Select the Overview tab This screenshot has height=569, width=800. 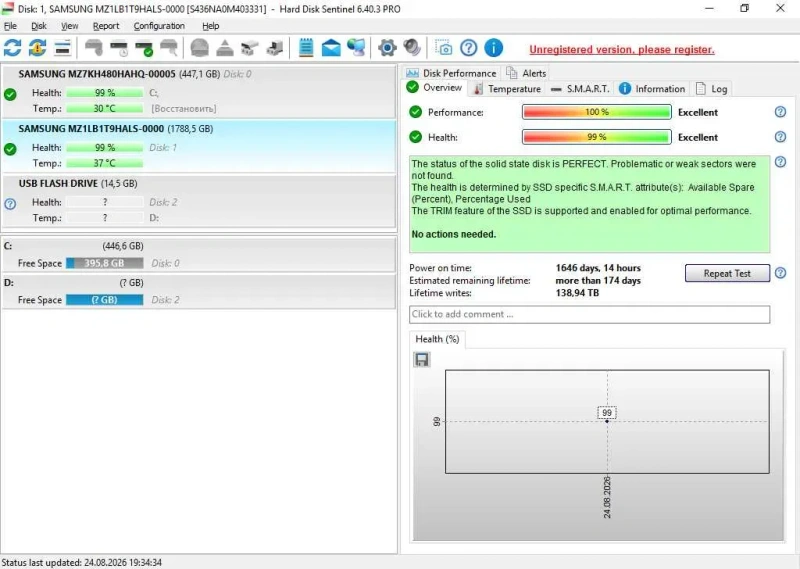tap(434, 88)
